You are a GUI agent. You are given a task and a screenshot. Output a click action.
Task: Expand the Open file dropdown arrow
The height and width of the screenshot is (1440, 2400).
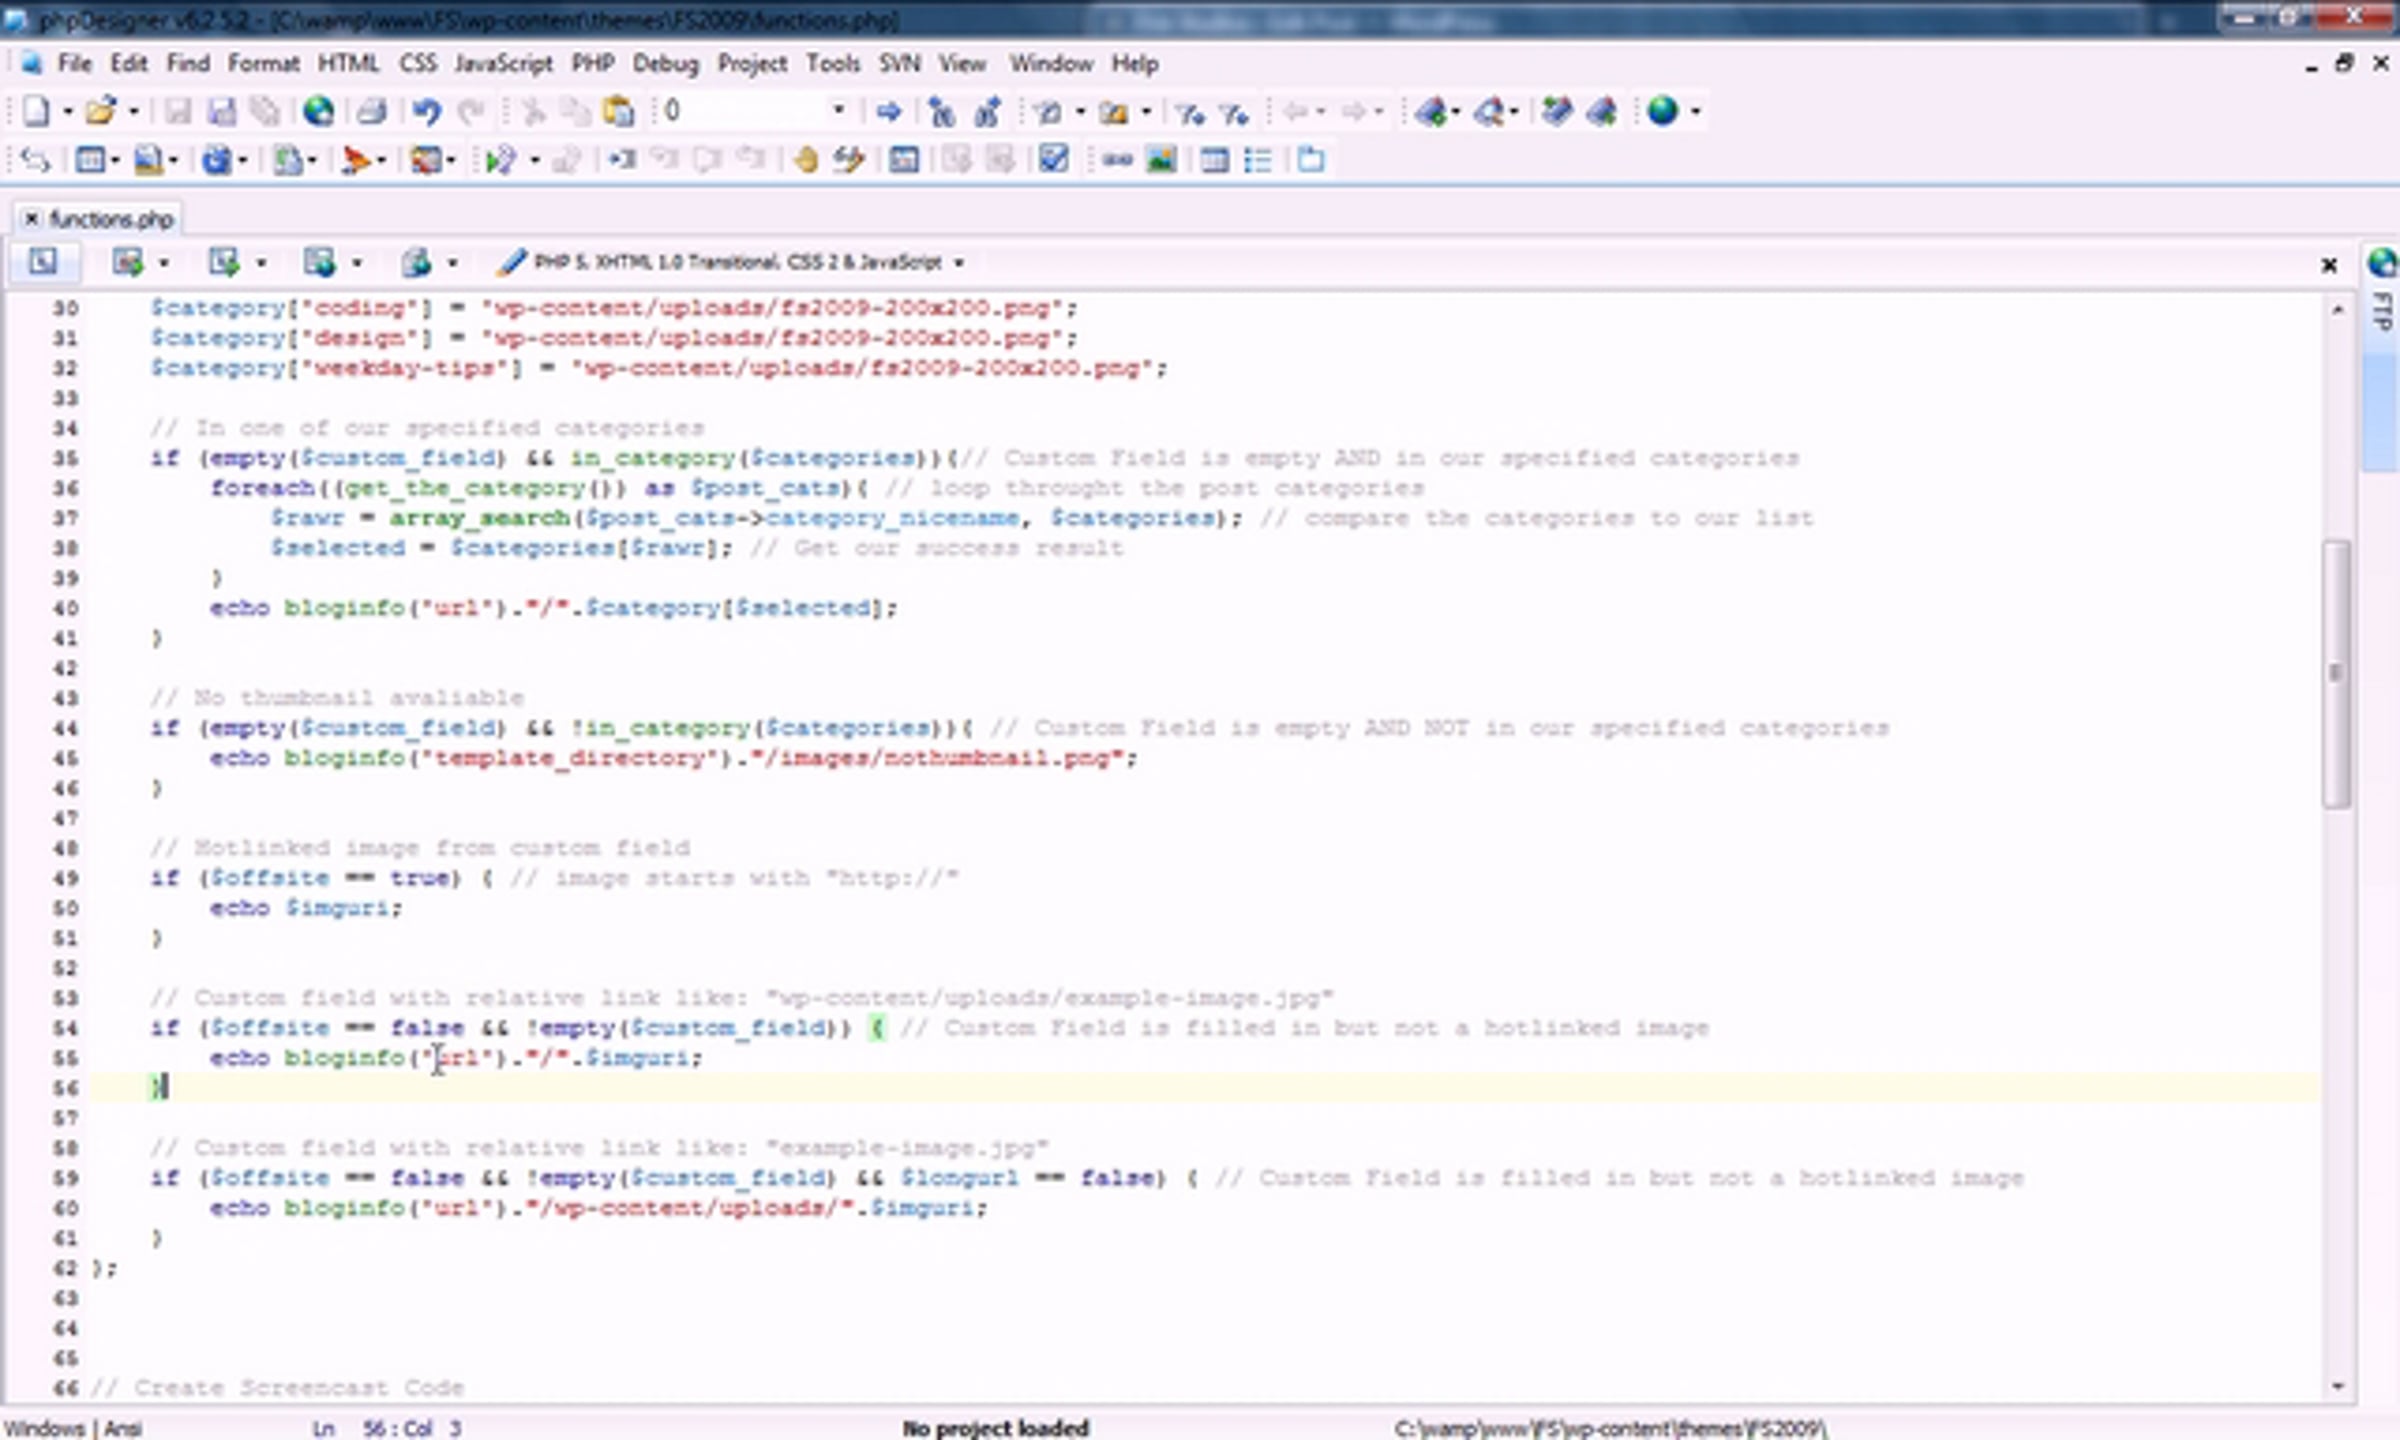click(133, 112)
